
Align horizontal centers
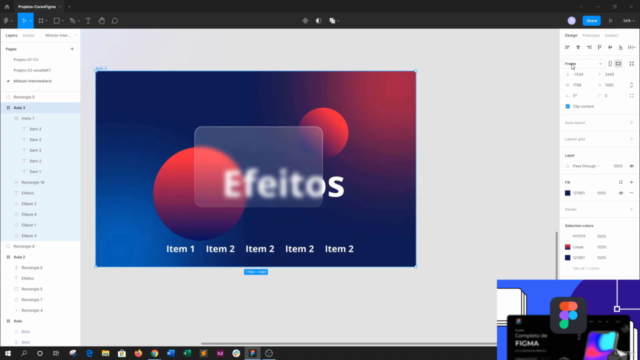[578, 47]
